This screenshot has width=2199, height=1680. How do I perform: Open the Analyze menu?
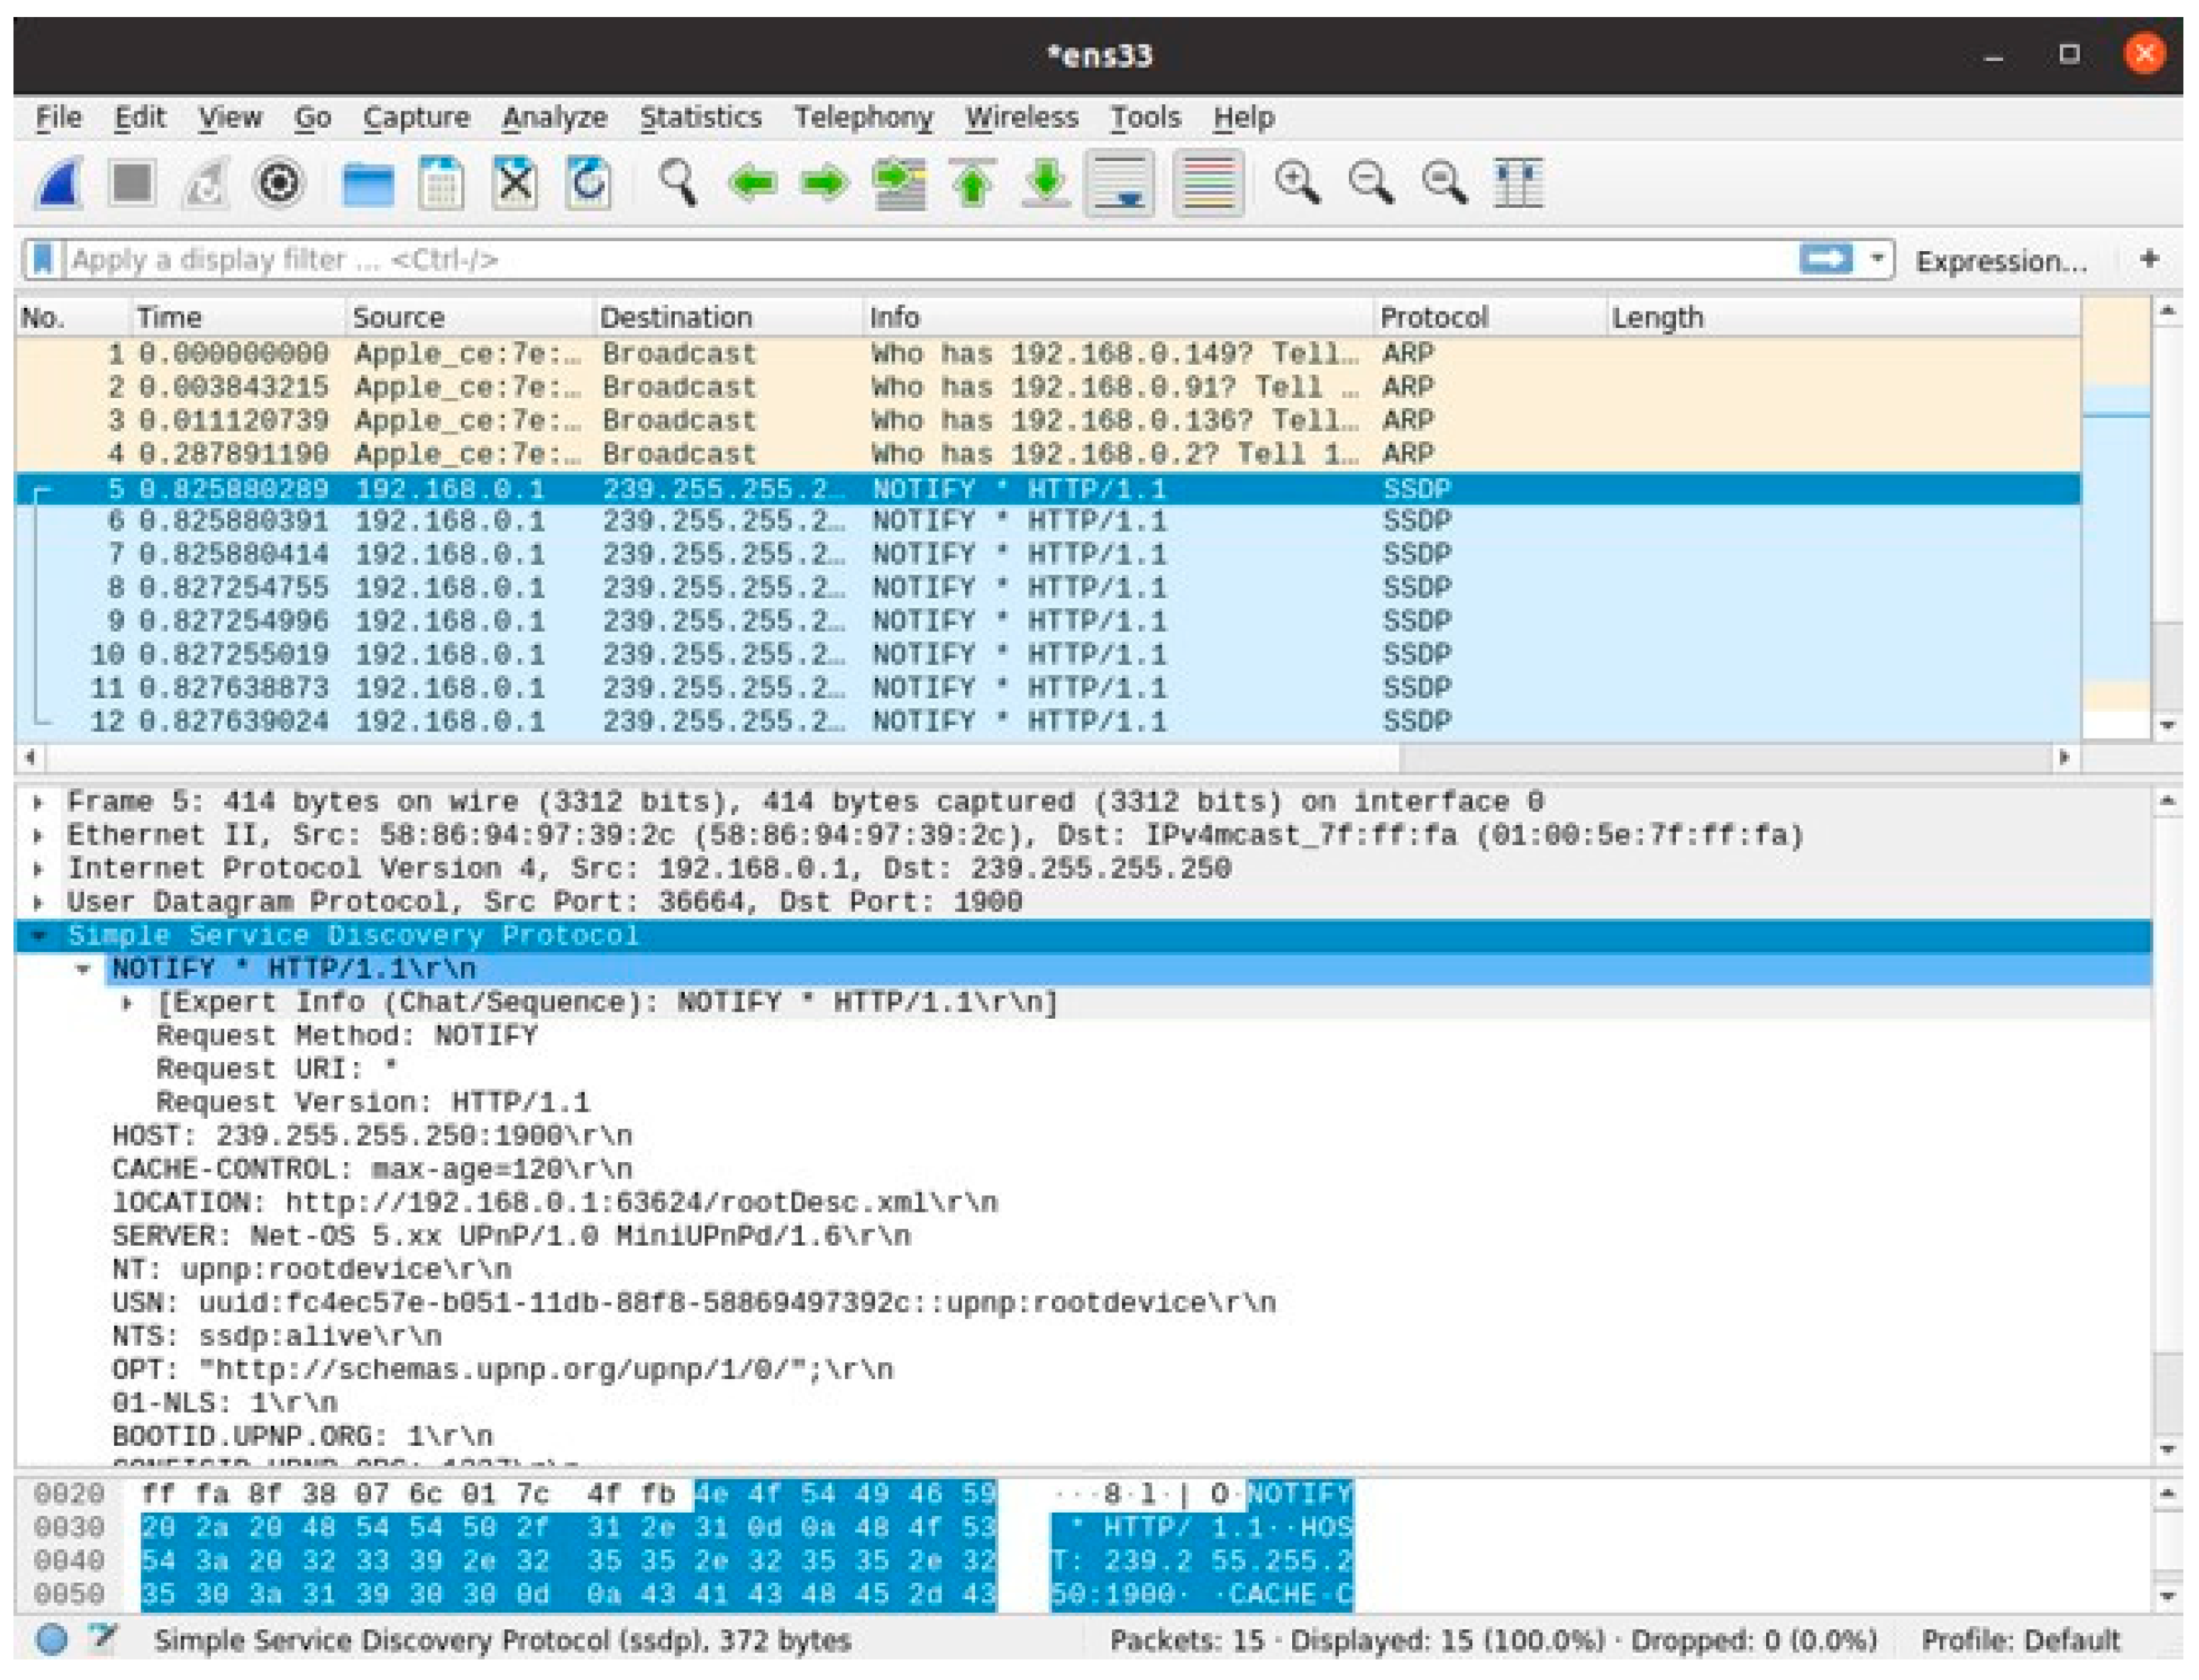click(554, 118)
